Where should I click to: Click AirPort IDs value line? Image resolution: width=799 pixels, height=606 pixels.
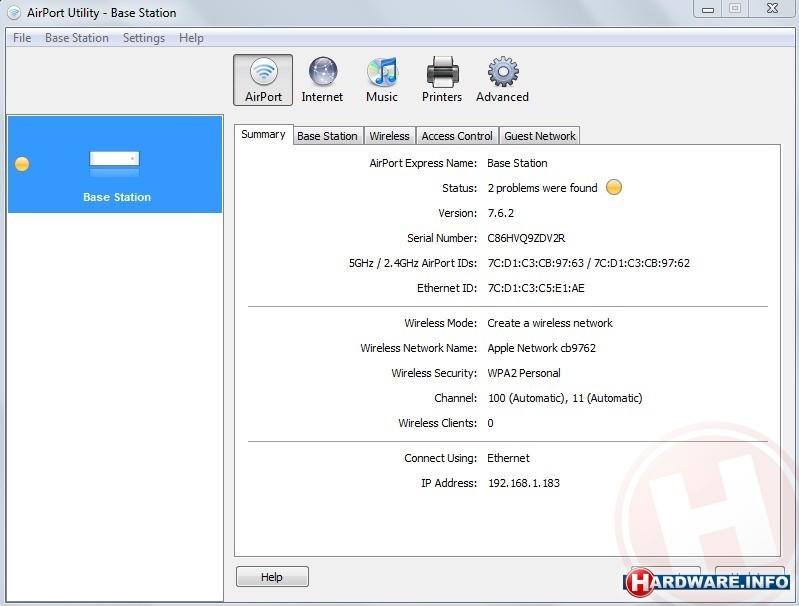(x=589, y=263)
